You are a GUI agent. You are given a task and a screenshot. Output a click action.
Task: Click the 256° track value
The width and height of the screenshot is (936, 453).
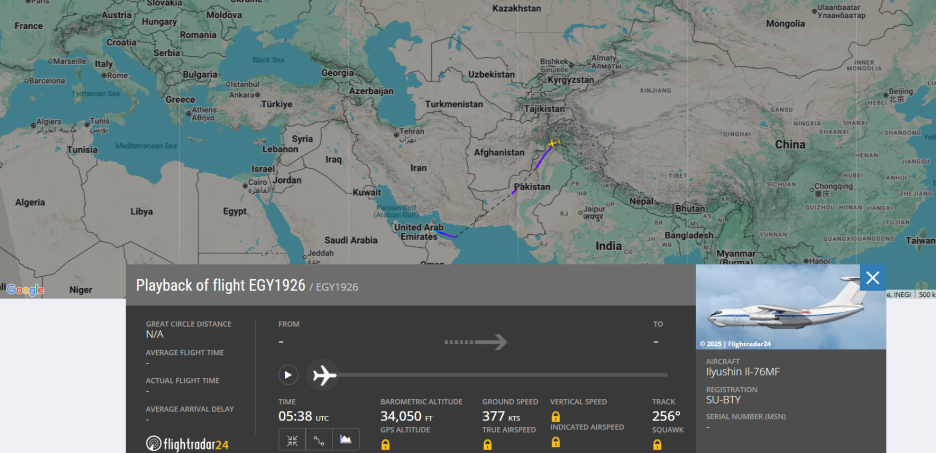pyautogui.click(x=666, y=417)
